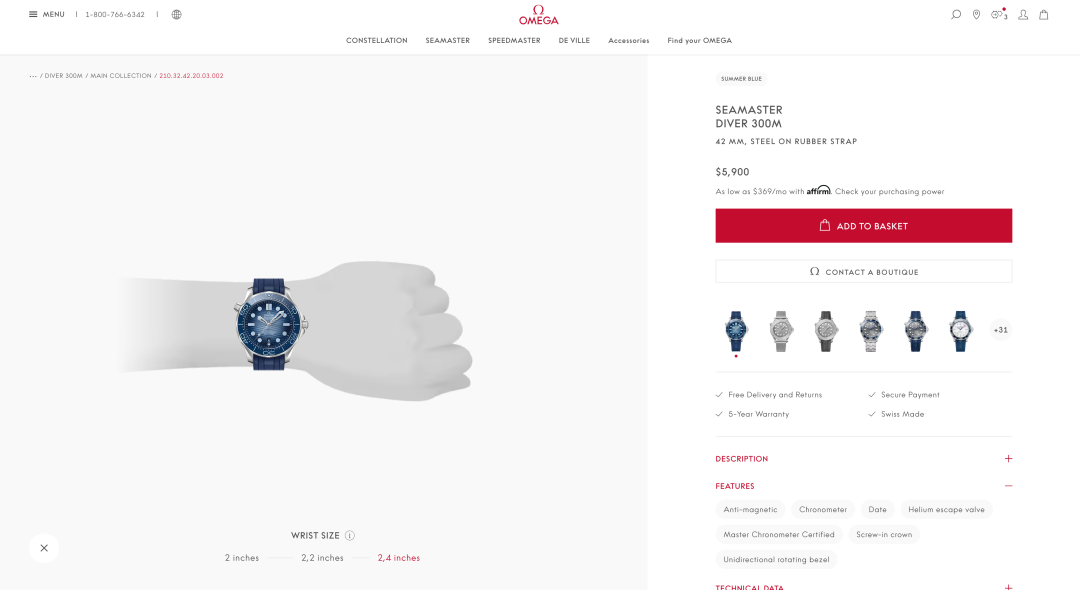Select the 2,2 inches wrist size
This screenshot has height=590, width=1080.
coord(322,558)
